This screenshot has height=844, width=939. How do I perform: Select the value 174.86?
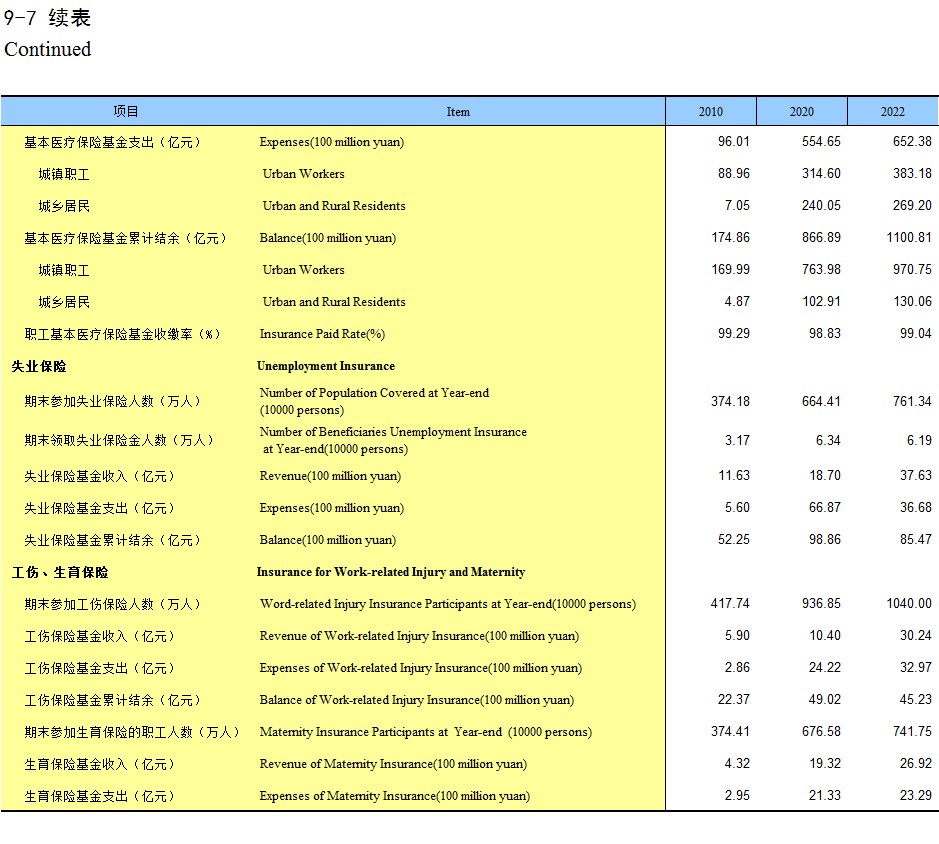tap(731, 238)
